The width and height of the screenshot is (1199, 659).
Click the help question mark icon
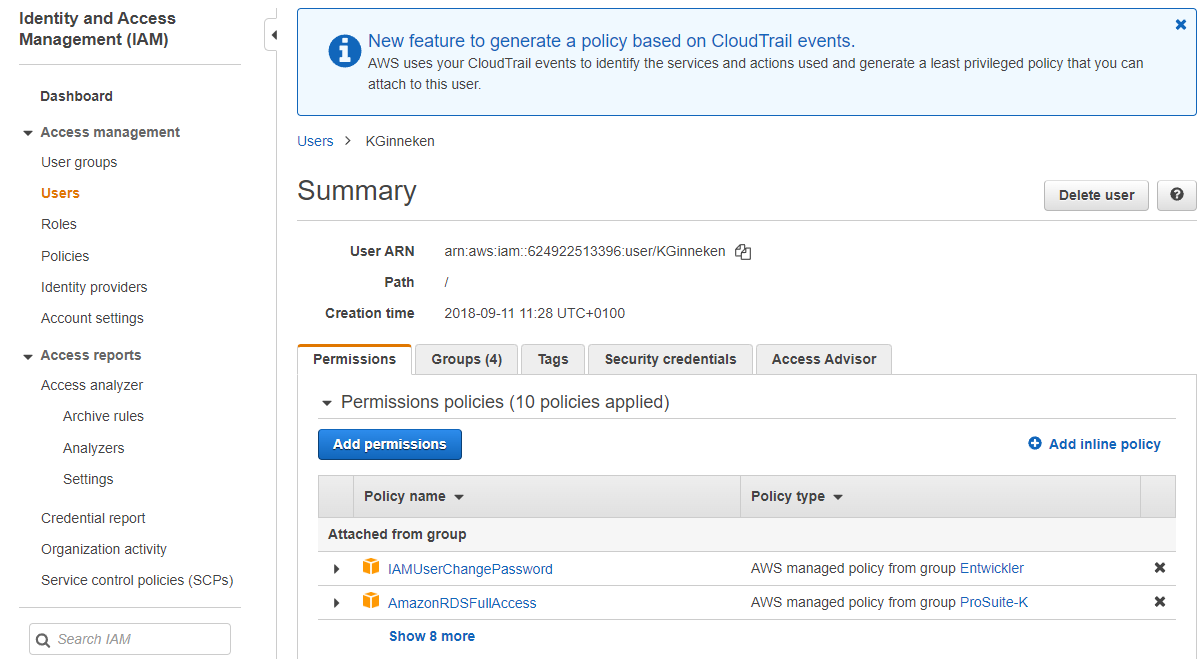(1176, 195)
